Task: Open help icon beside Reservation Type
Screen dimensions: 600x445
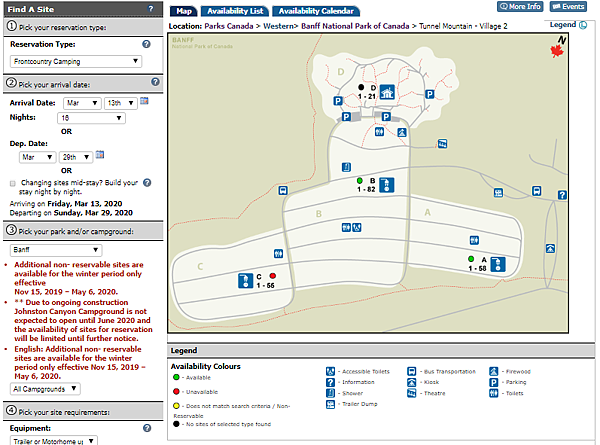Action: (146, 44)
